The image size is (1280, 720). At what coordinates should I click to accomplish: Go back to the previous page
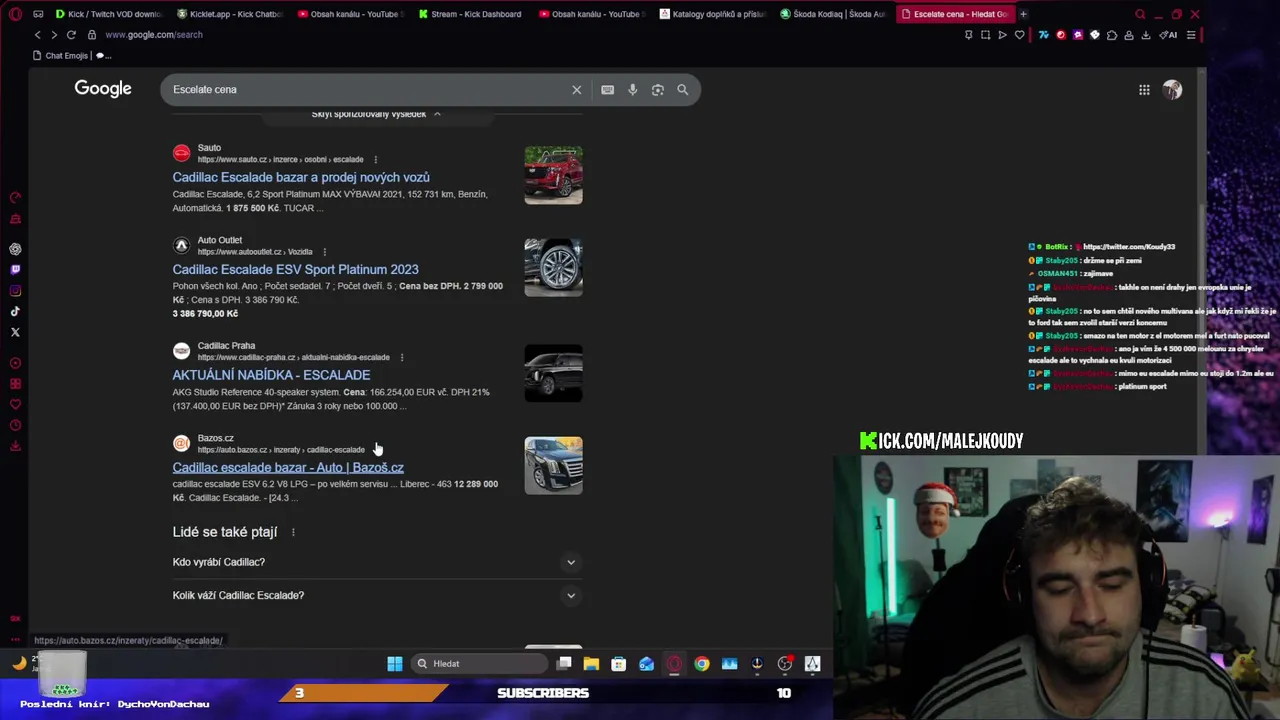click(x=38, y=35)
